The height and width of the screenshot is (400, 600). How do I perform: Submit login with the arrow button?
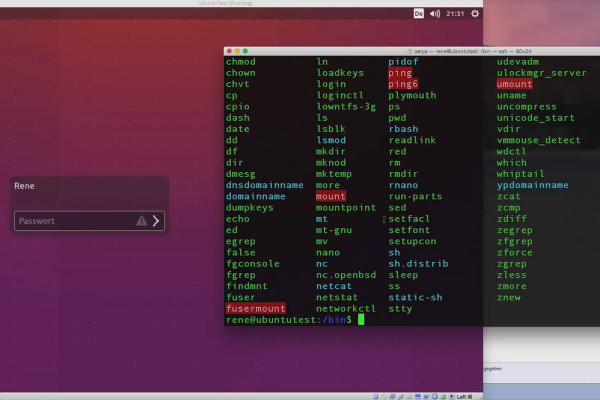coord(156,221)
